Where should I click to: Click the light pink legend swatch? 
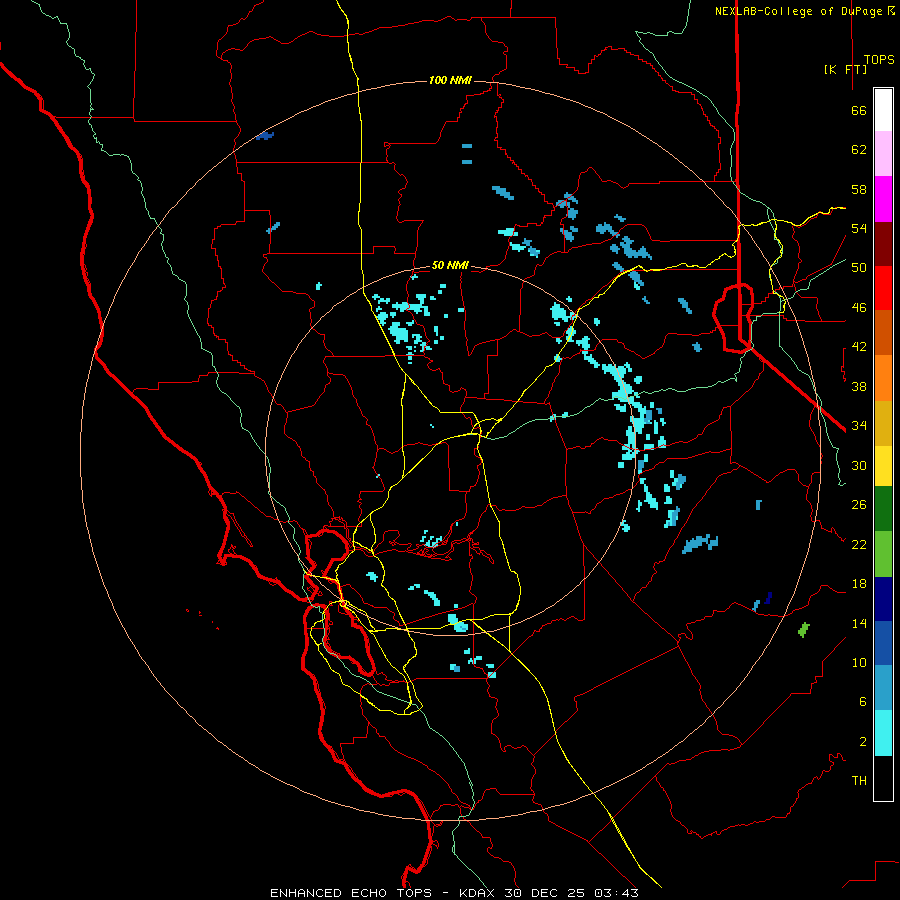883,154
